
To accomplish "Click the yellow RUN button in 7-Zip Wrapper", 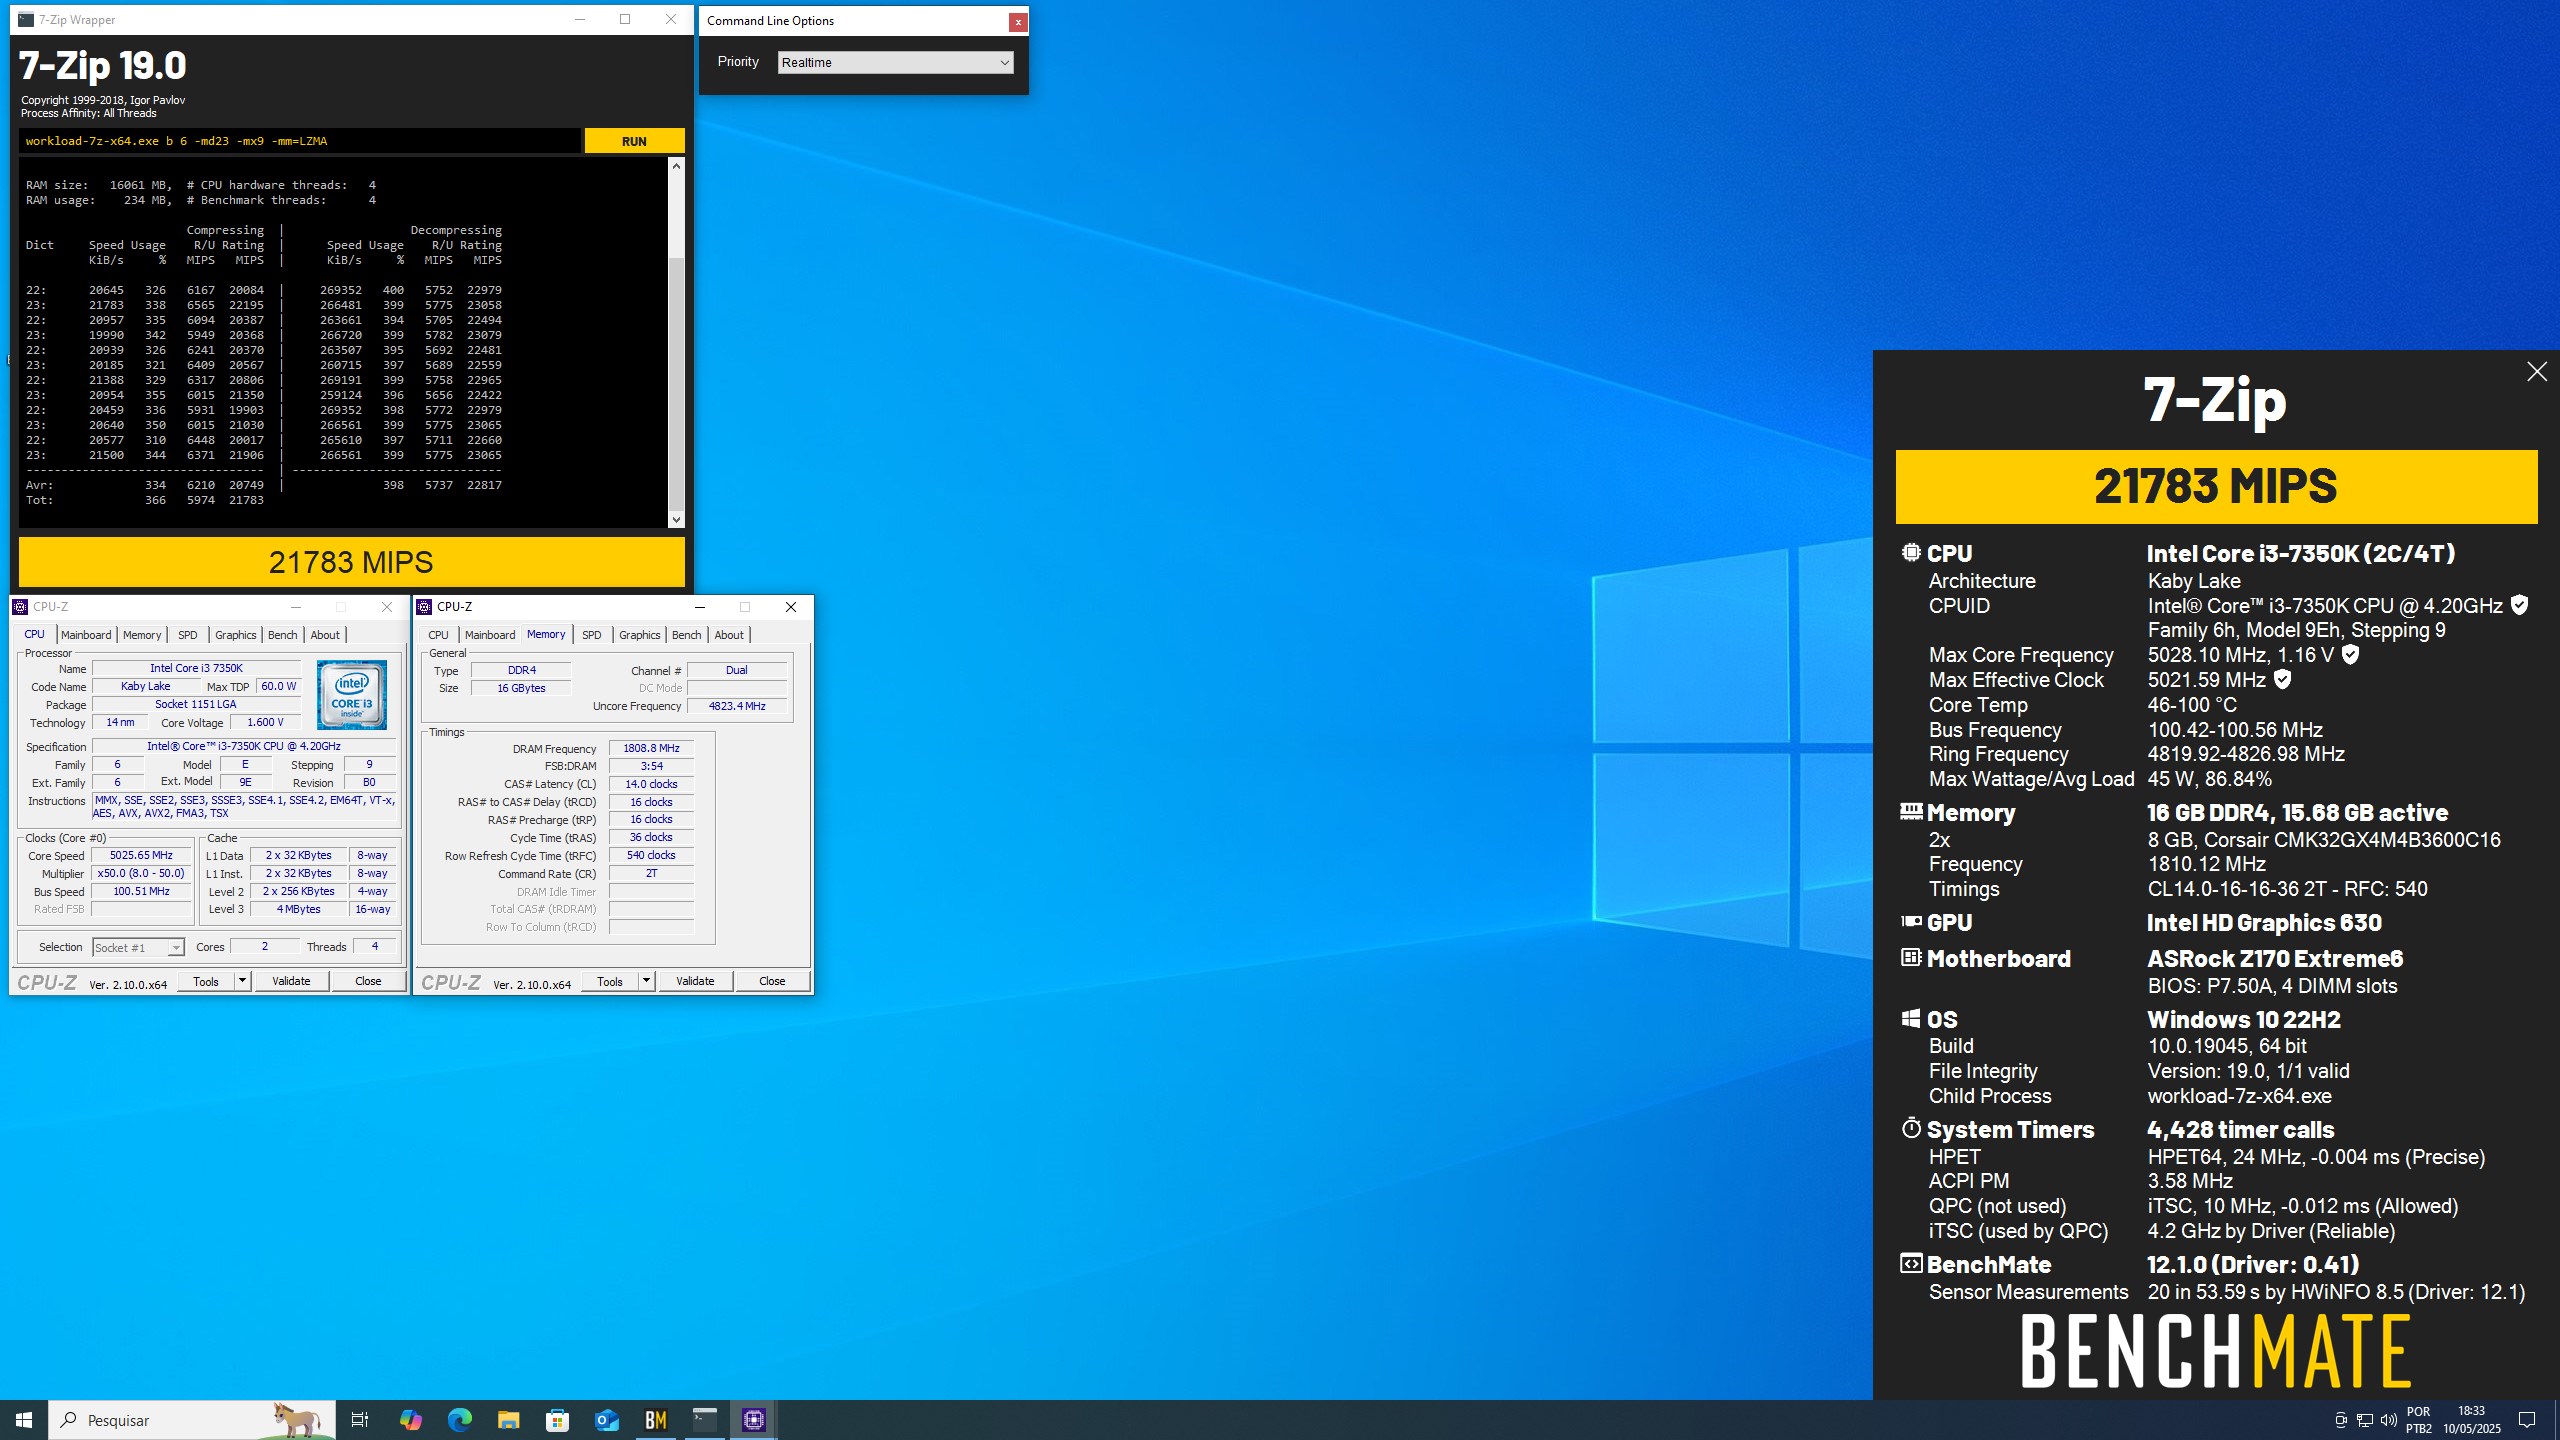I will pyautogui.click(x=634, y=141).
